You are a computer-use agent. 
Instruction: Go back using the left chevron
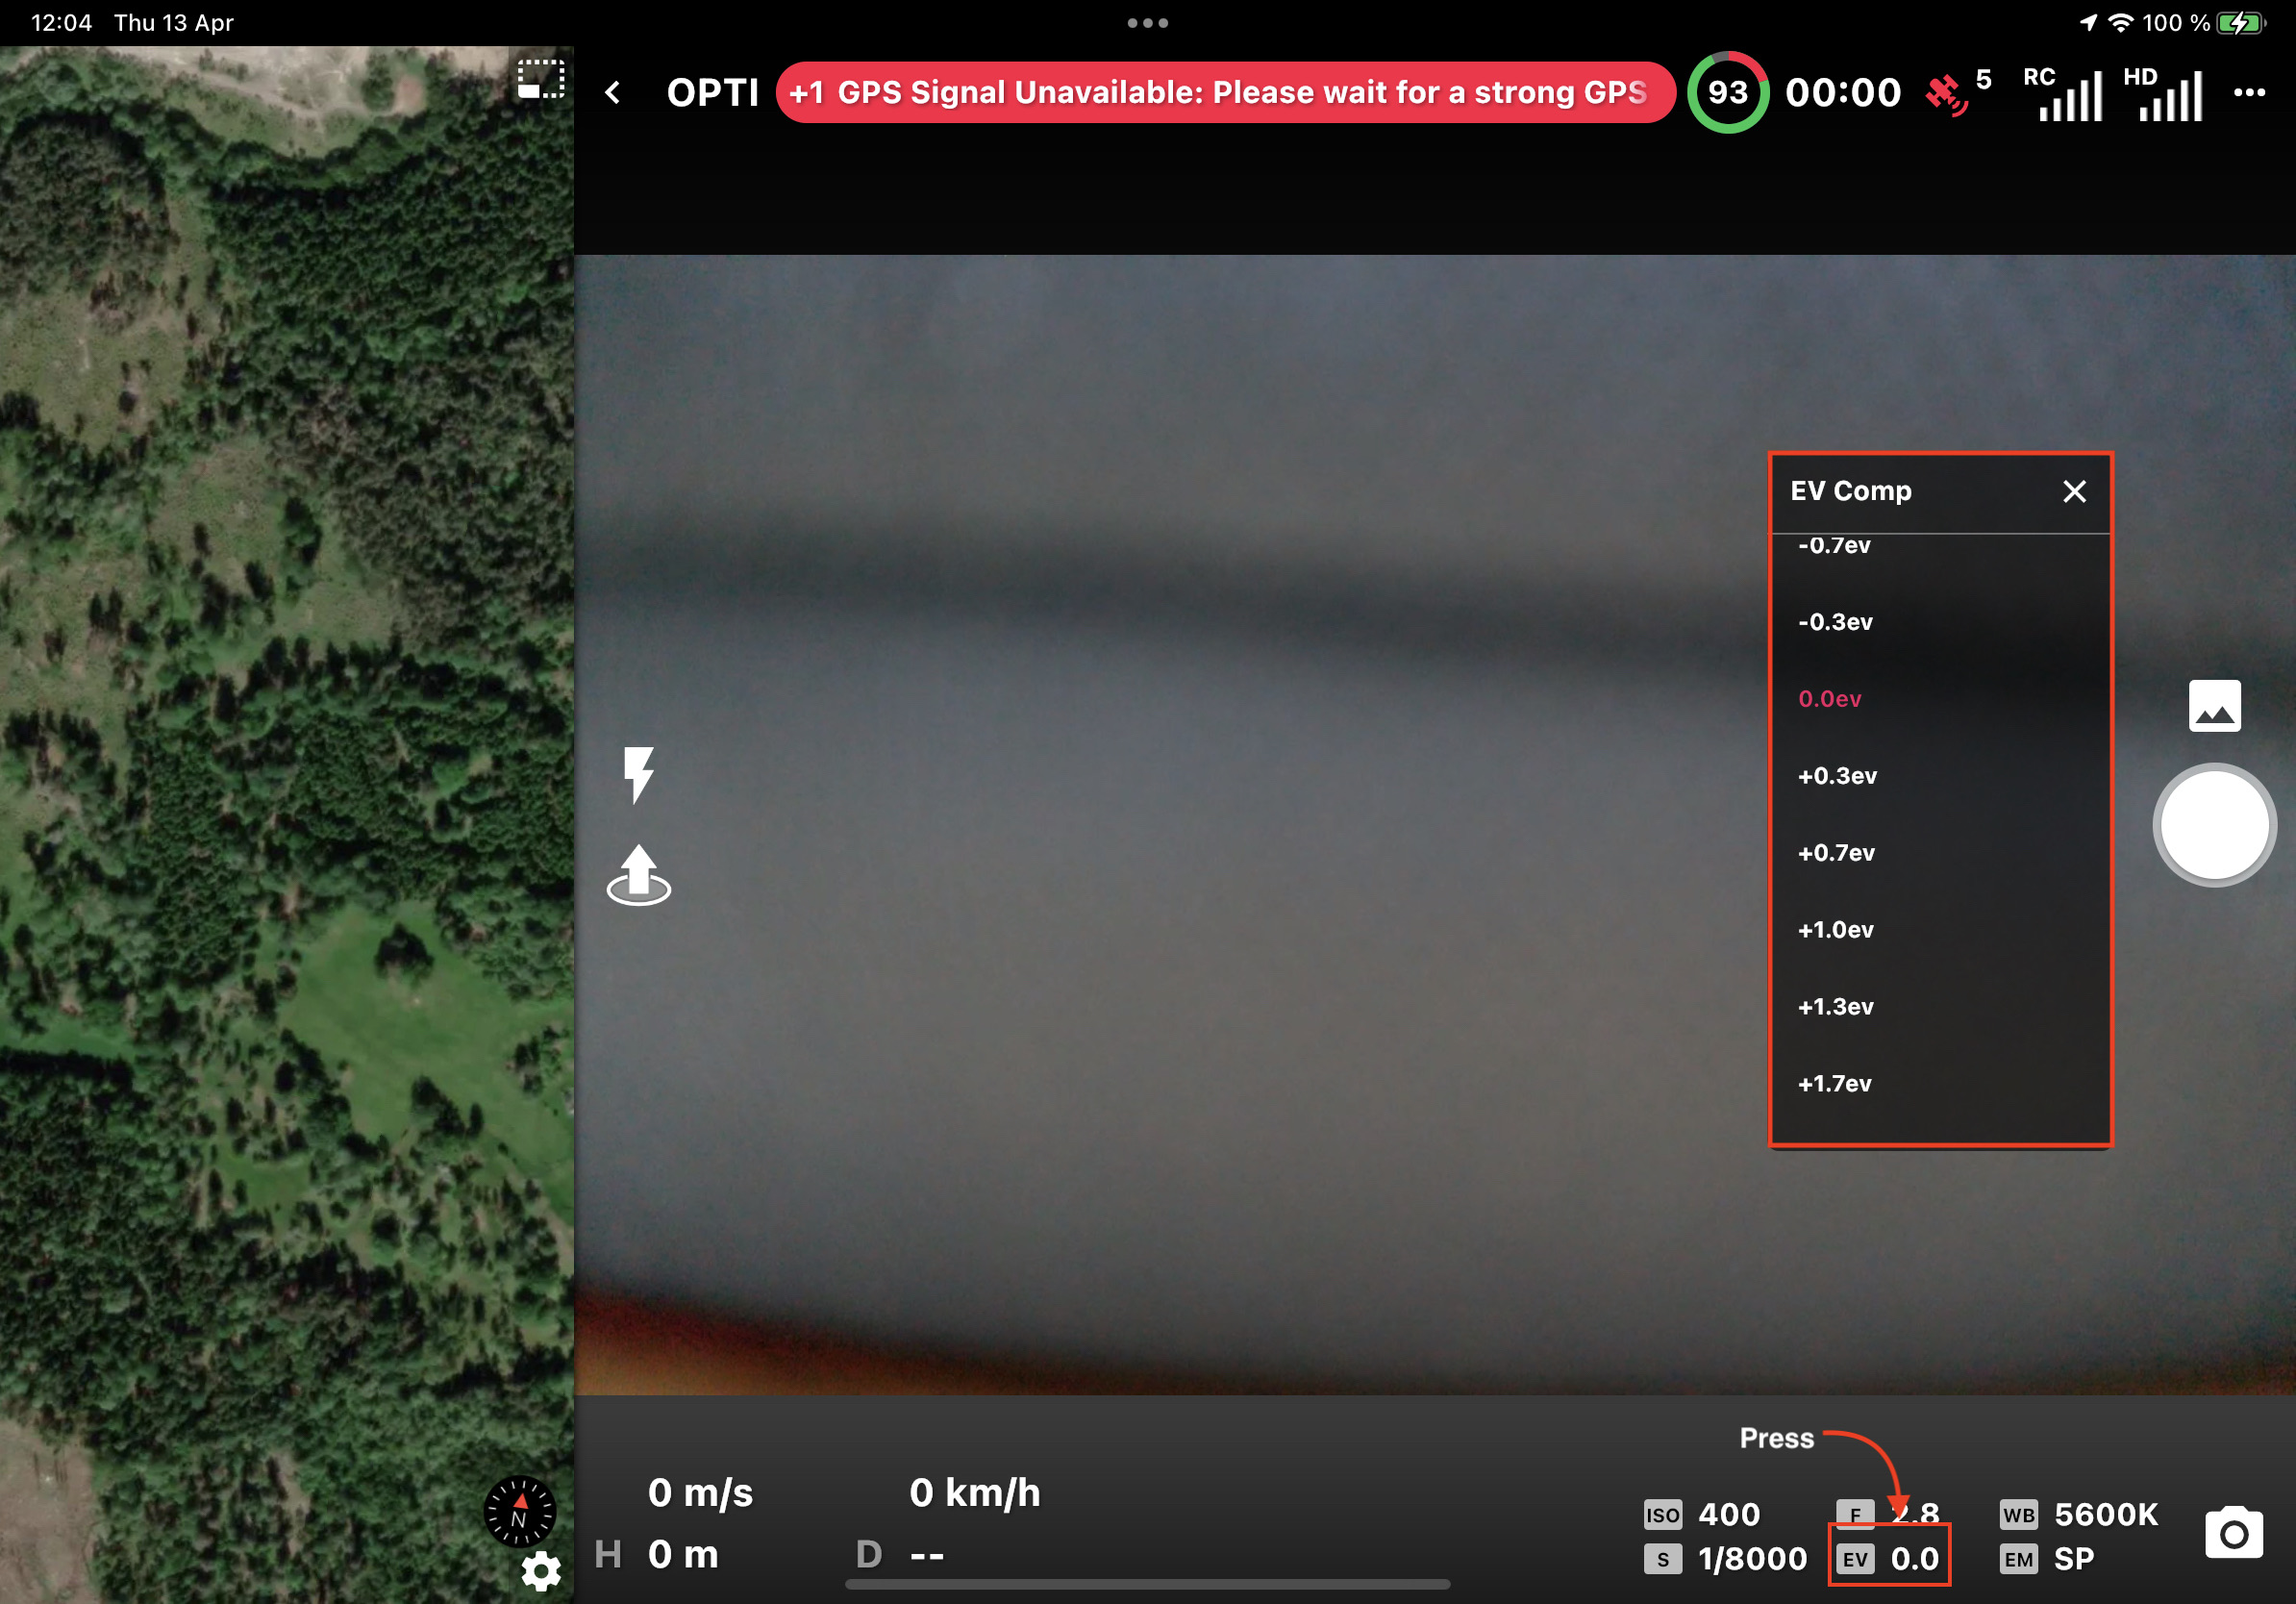click(613, 93)
